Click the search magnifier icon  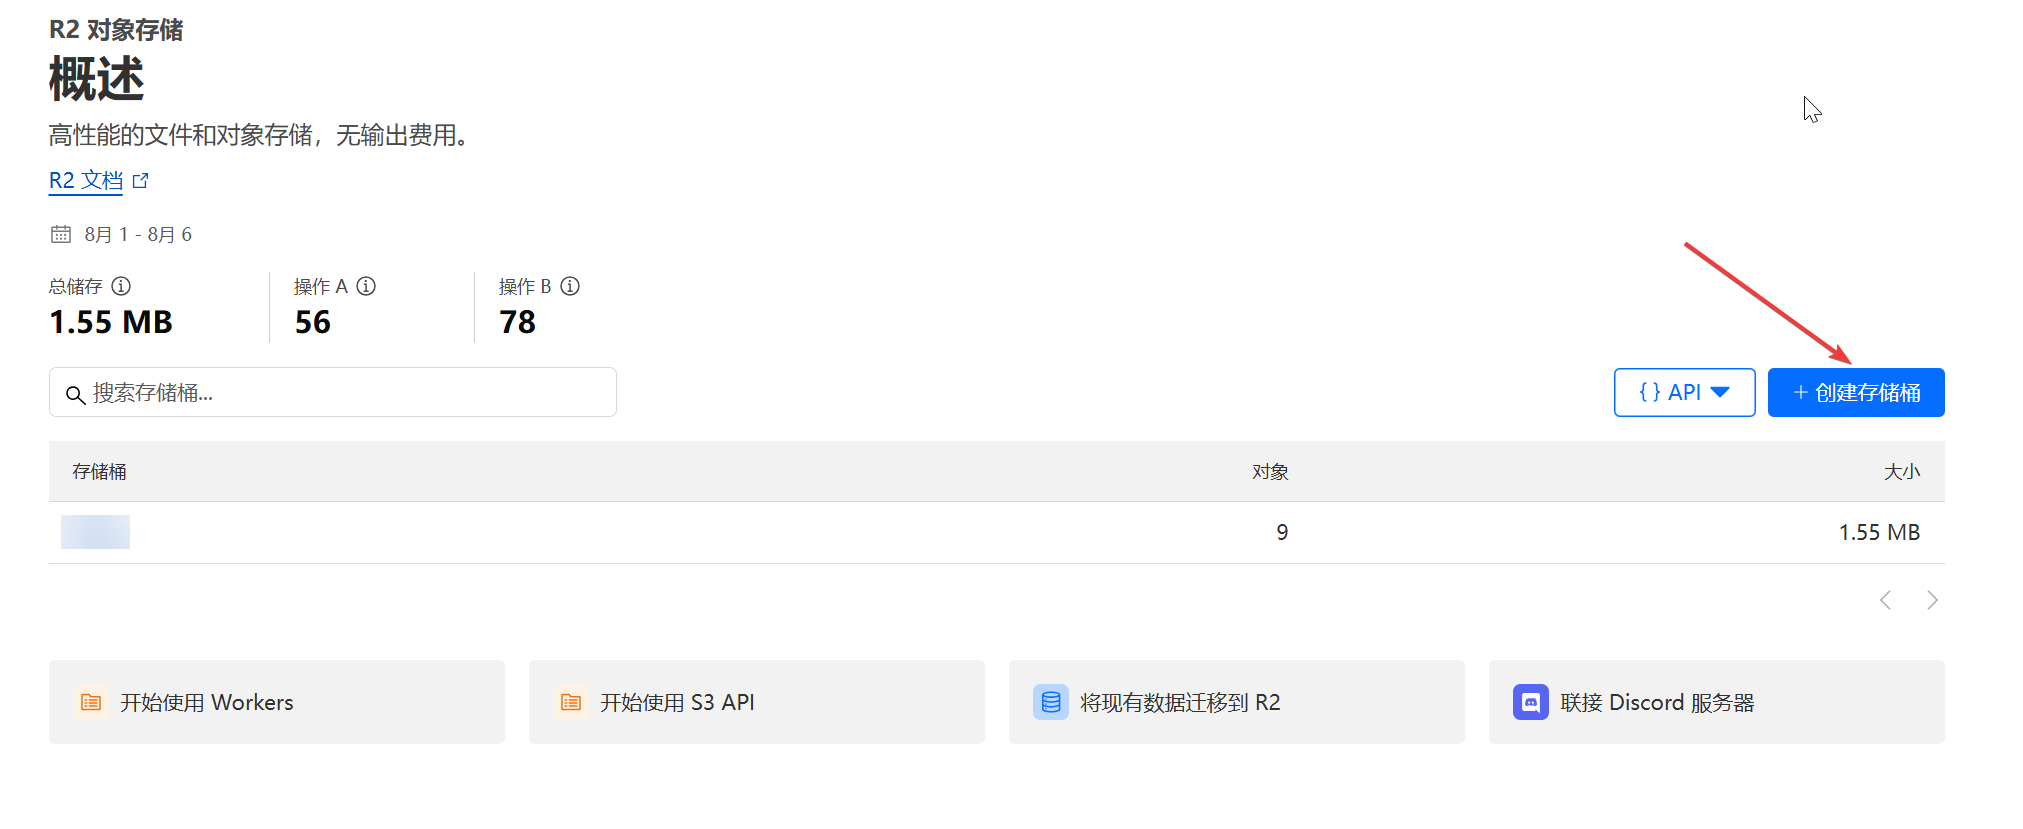(x=75, y=394)
